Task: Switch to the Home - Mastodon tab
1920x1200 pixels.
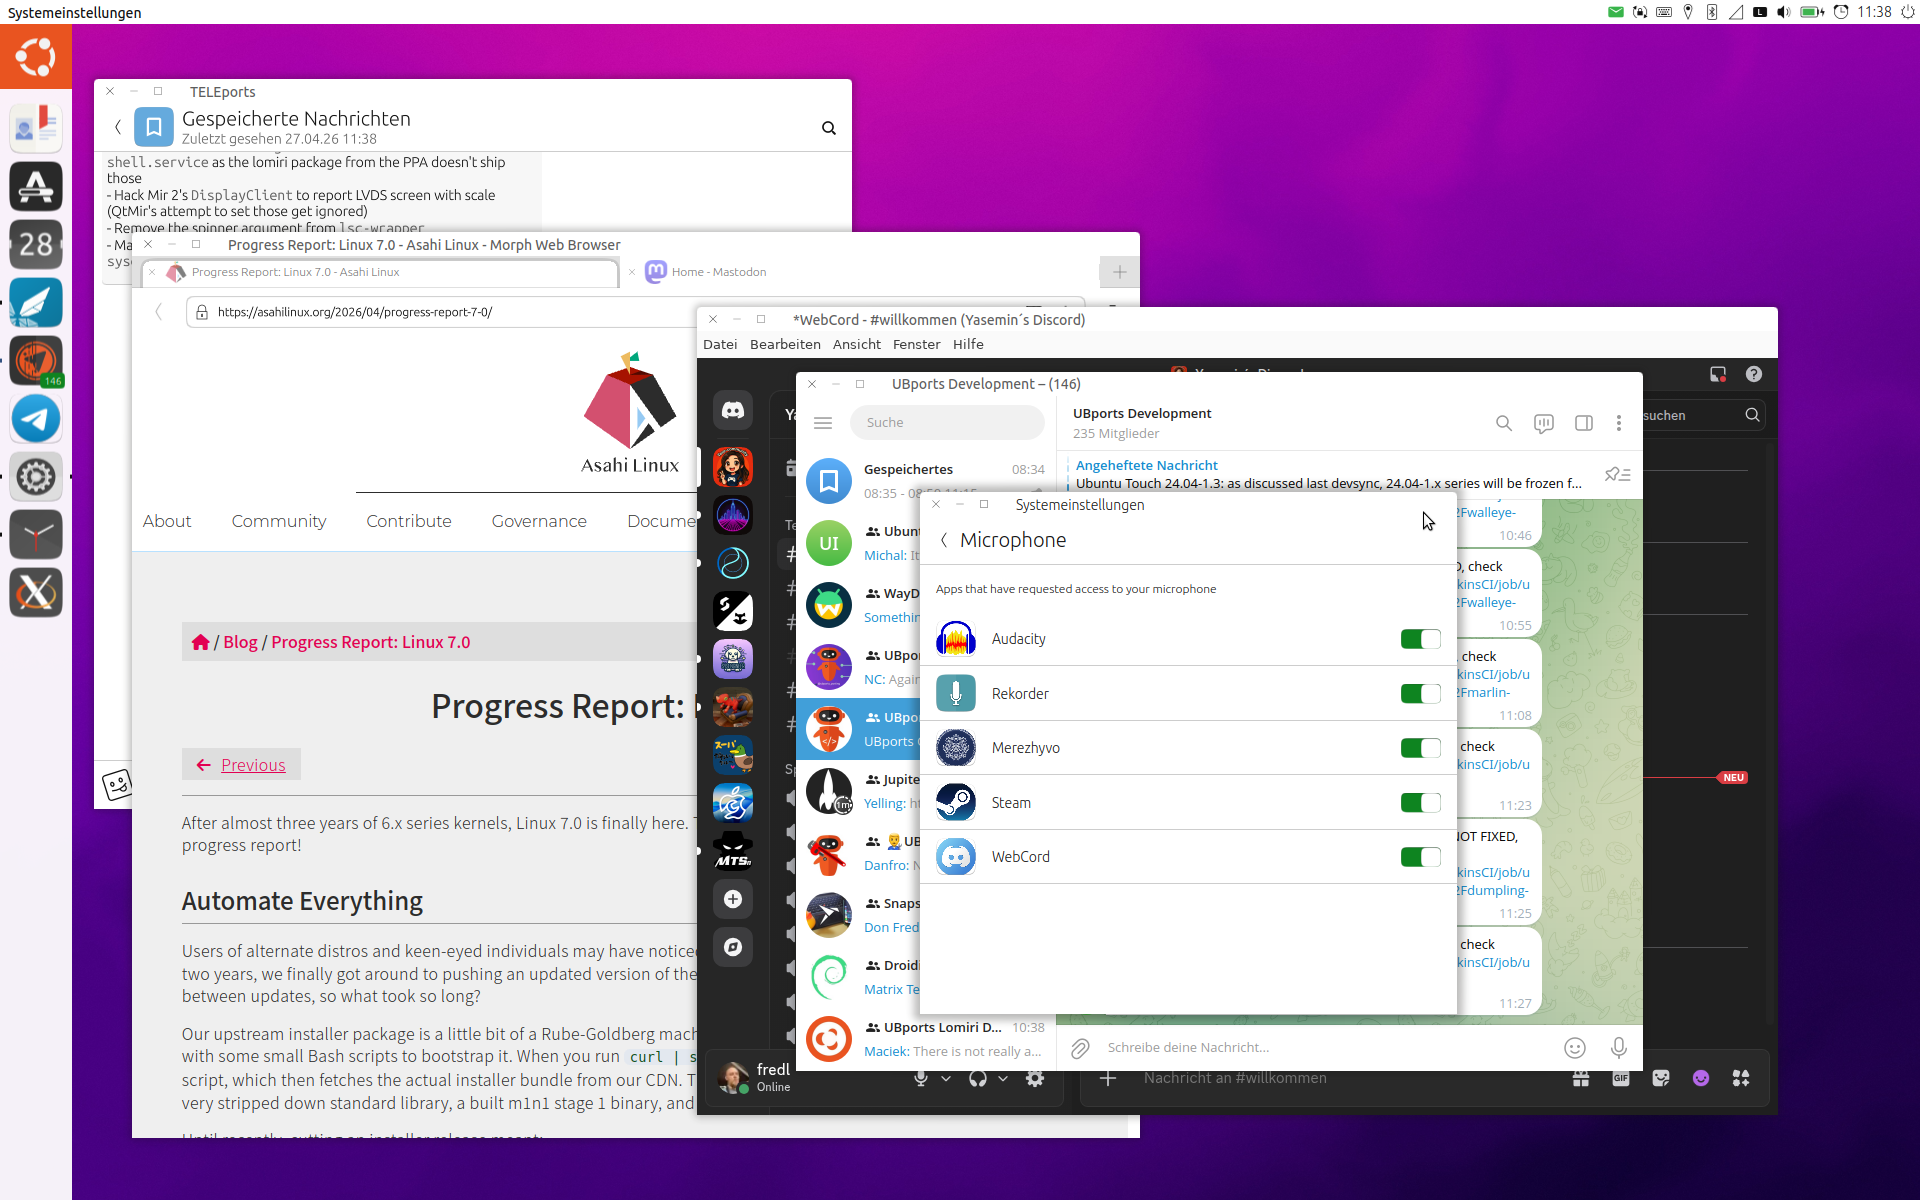Action: point(719,272)
